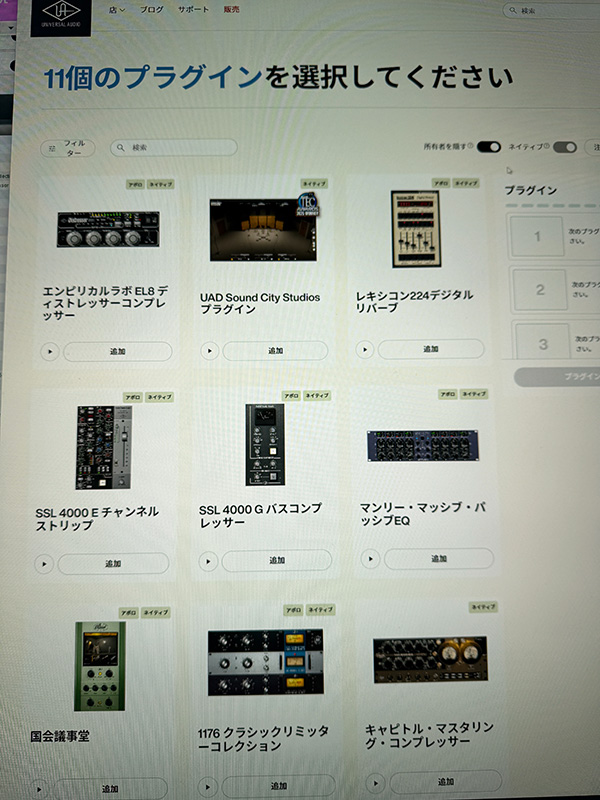Play preview for UAD Sound City Studios
This screenshot has height=800, width=600.
tap(209, 351)
